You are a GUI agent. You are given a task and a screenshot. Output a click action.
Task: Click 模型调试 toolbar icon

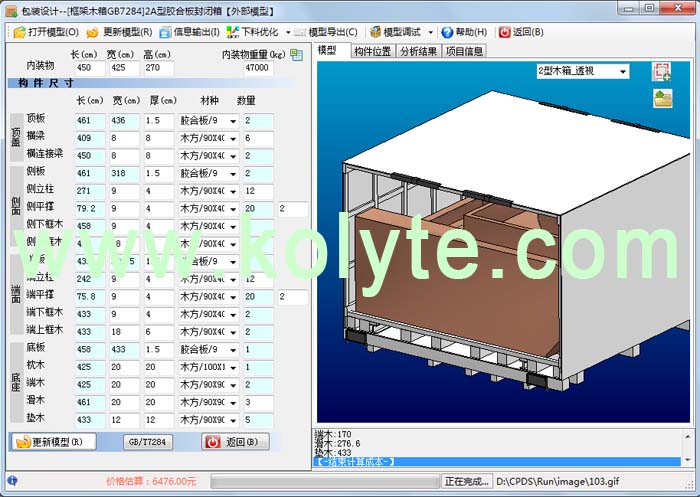375,32
